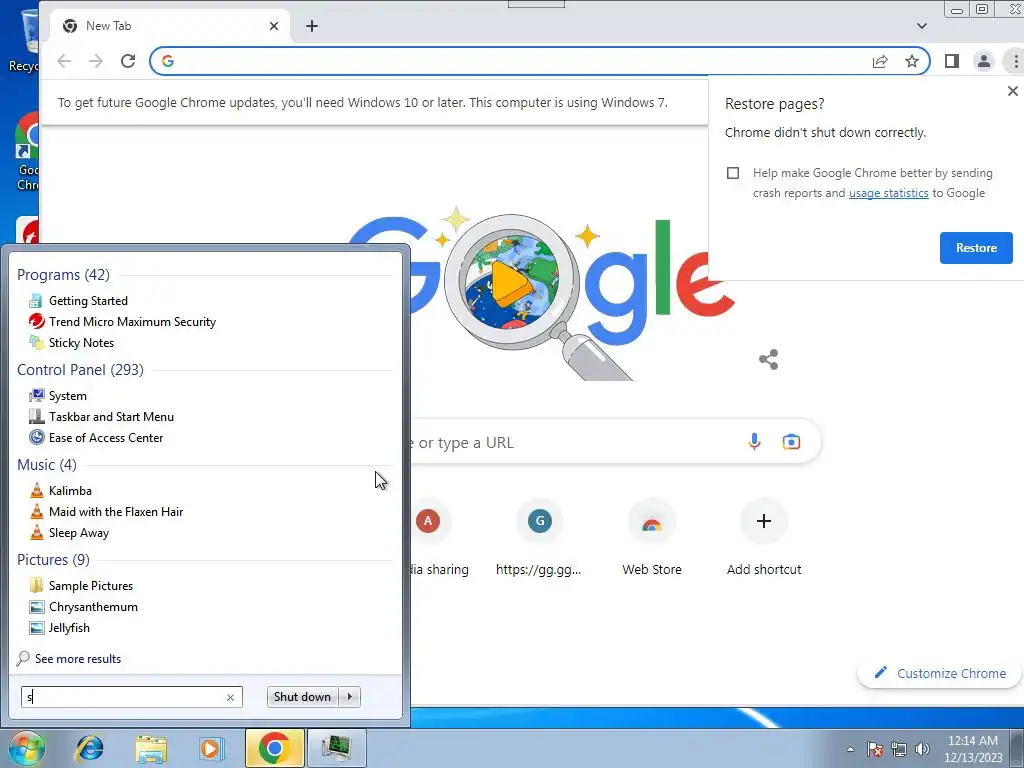This screenshot has height=768, width=1024.
Task: Open the Web Store shortcut
Action: [652, 537]
